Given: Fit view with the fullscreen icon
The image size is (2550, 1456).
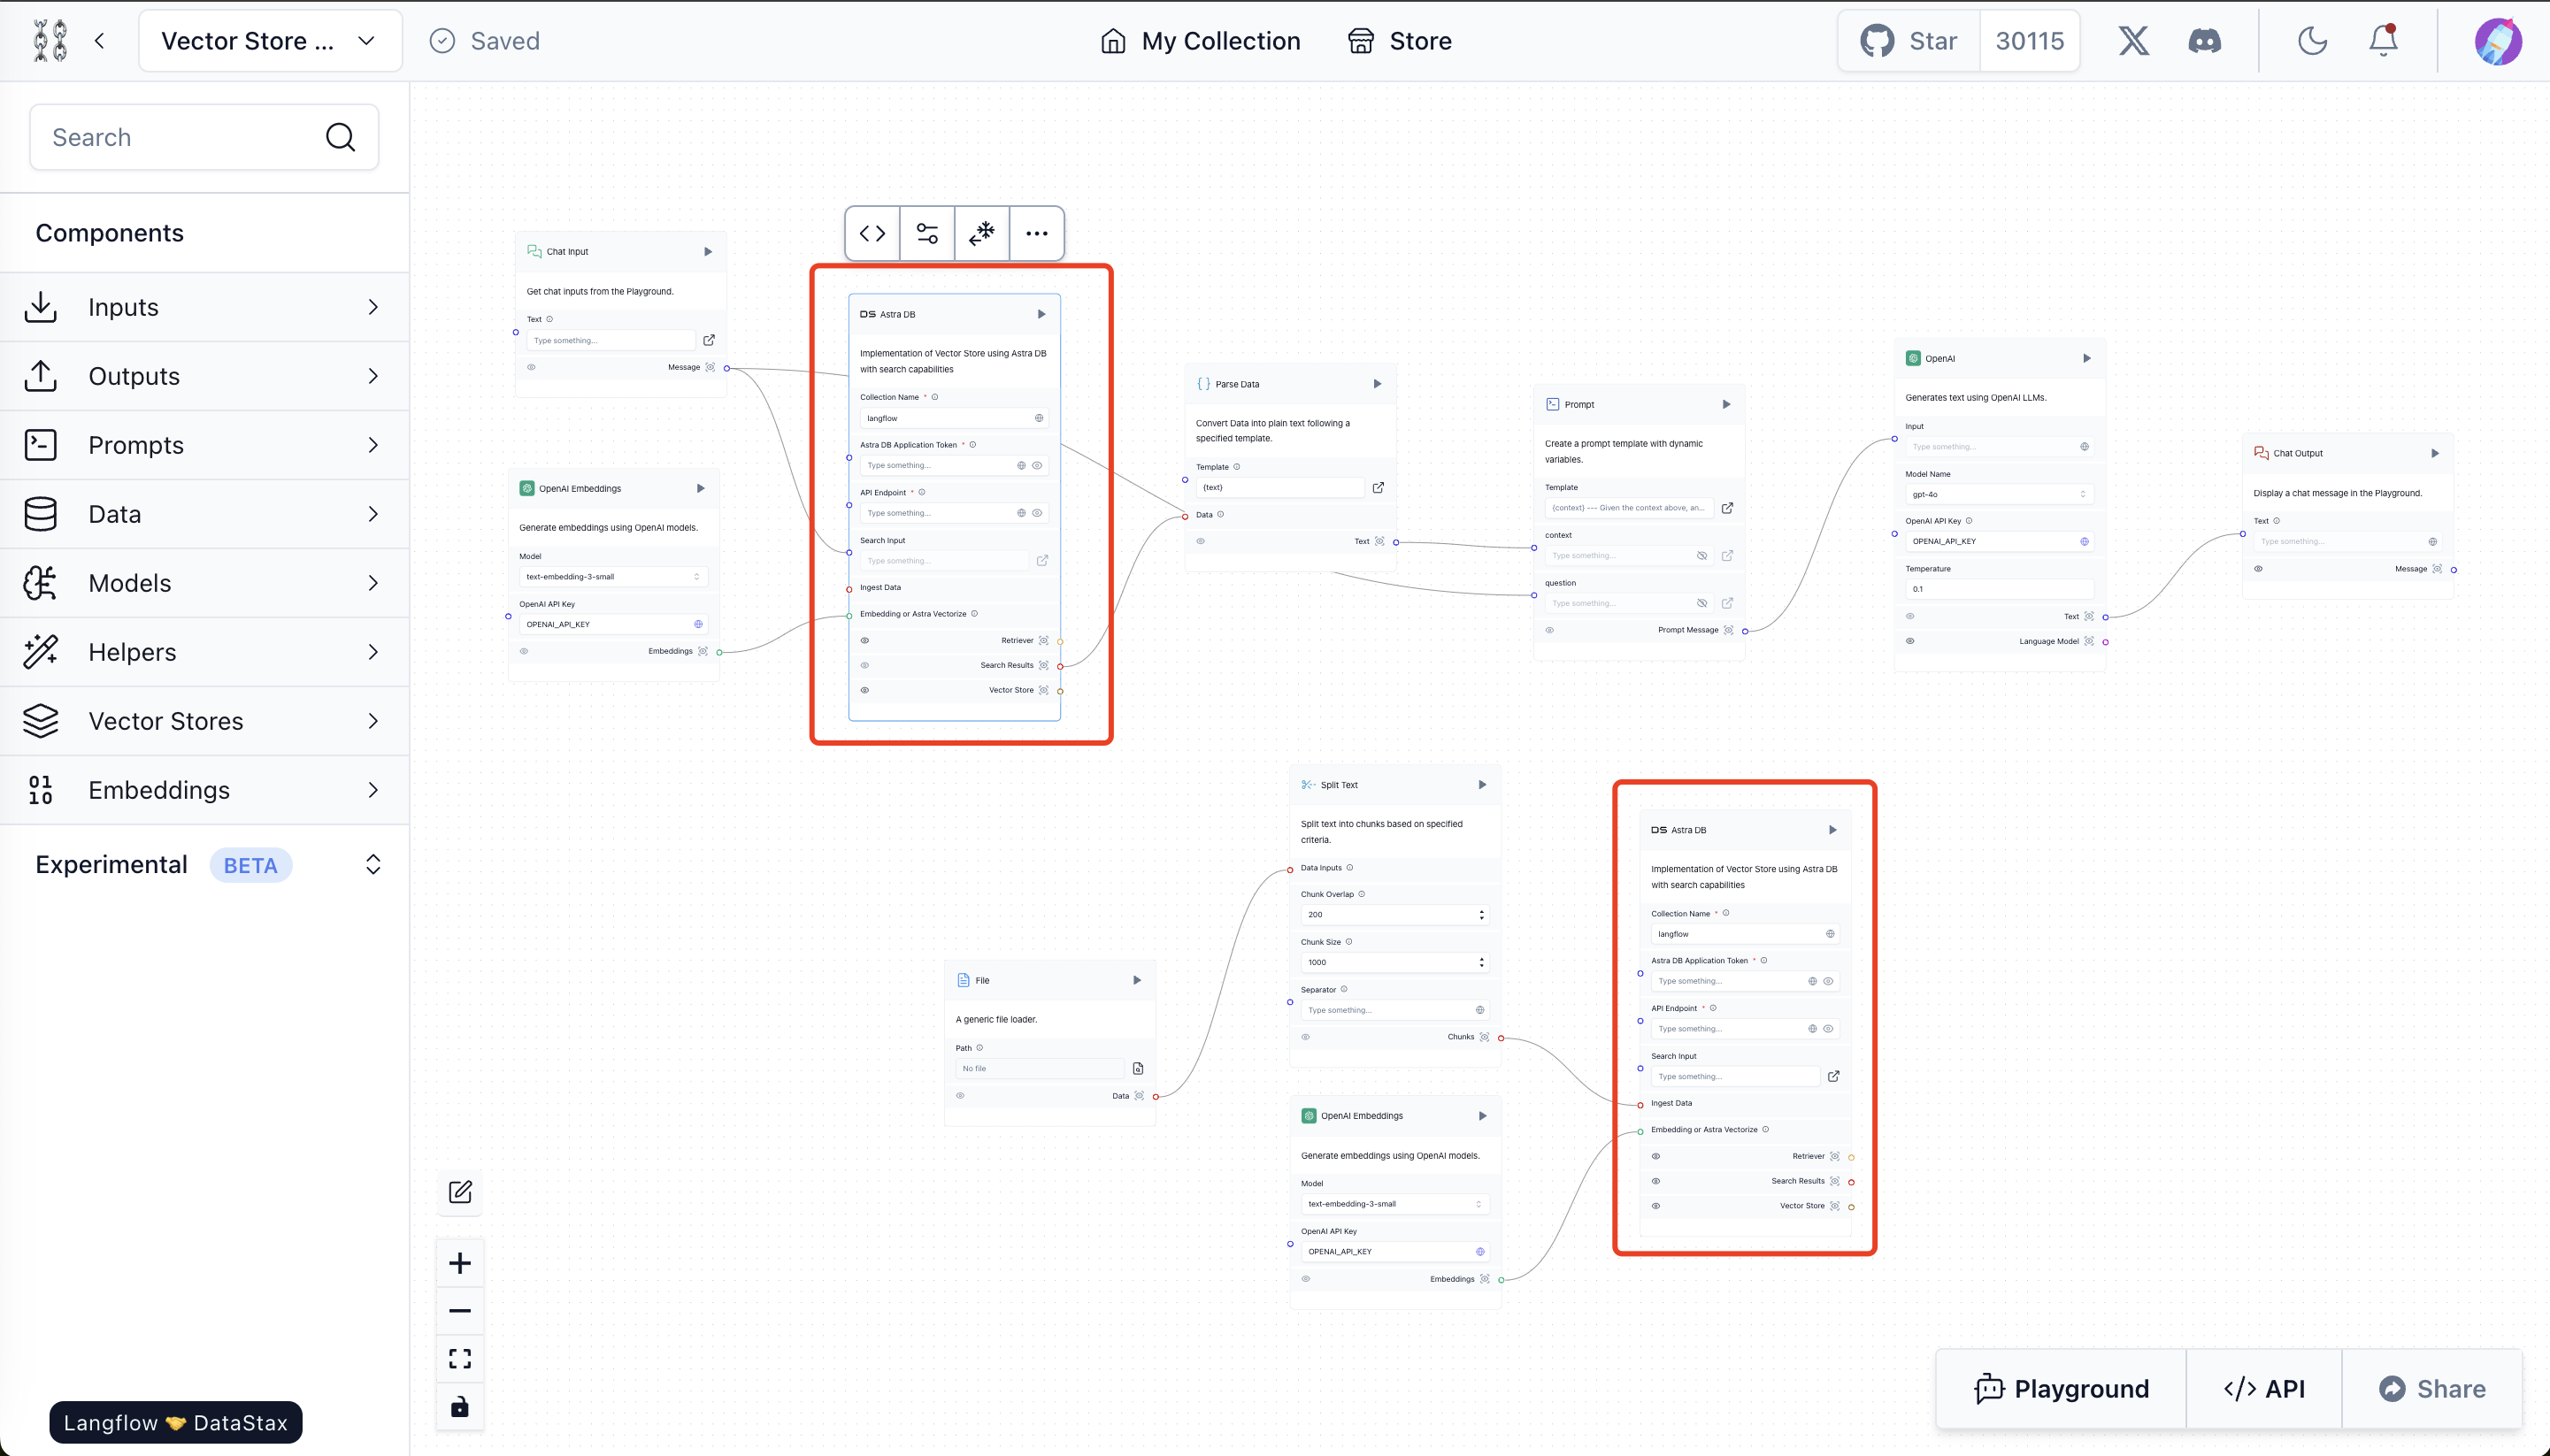Looking at the screenshot, I should tap(460, 1358).
